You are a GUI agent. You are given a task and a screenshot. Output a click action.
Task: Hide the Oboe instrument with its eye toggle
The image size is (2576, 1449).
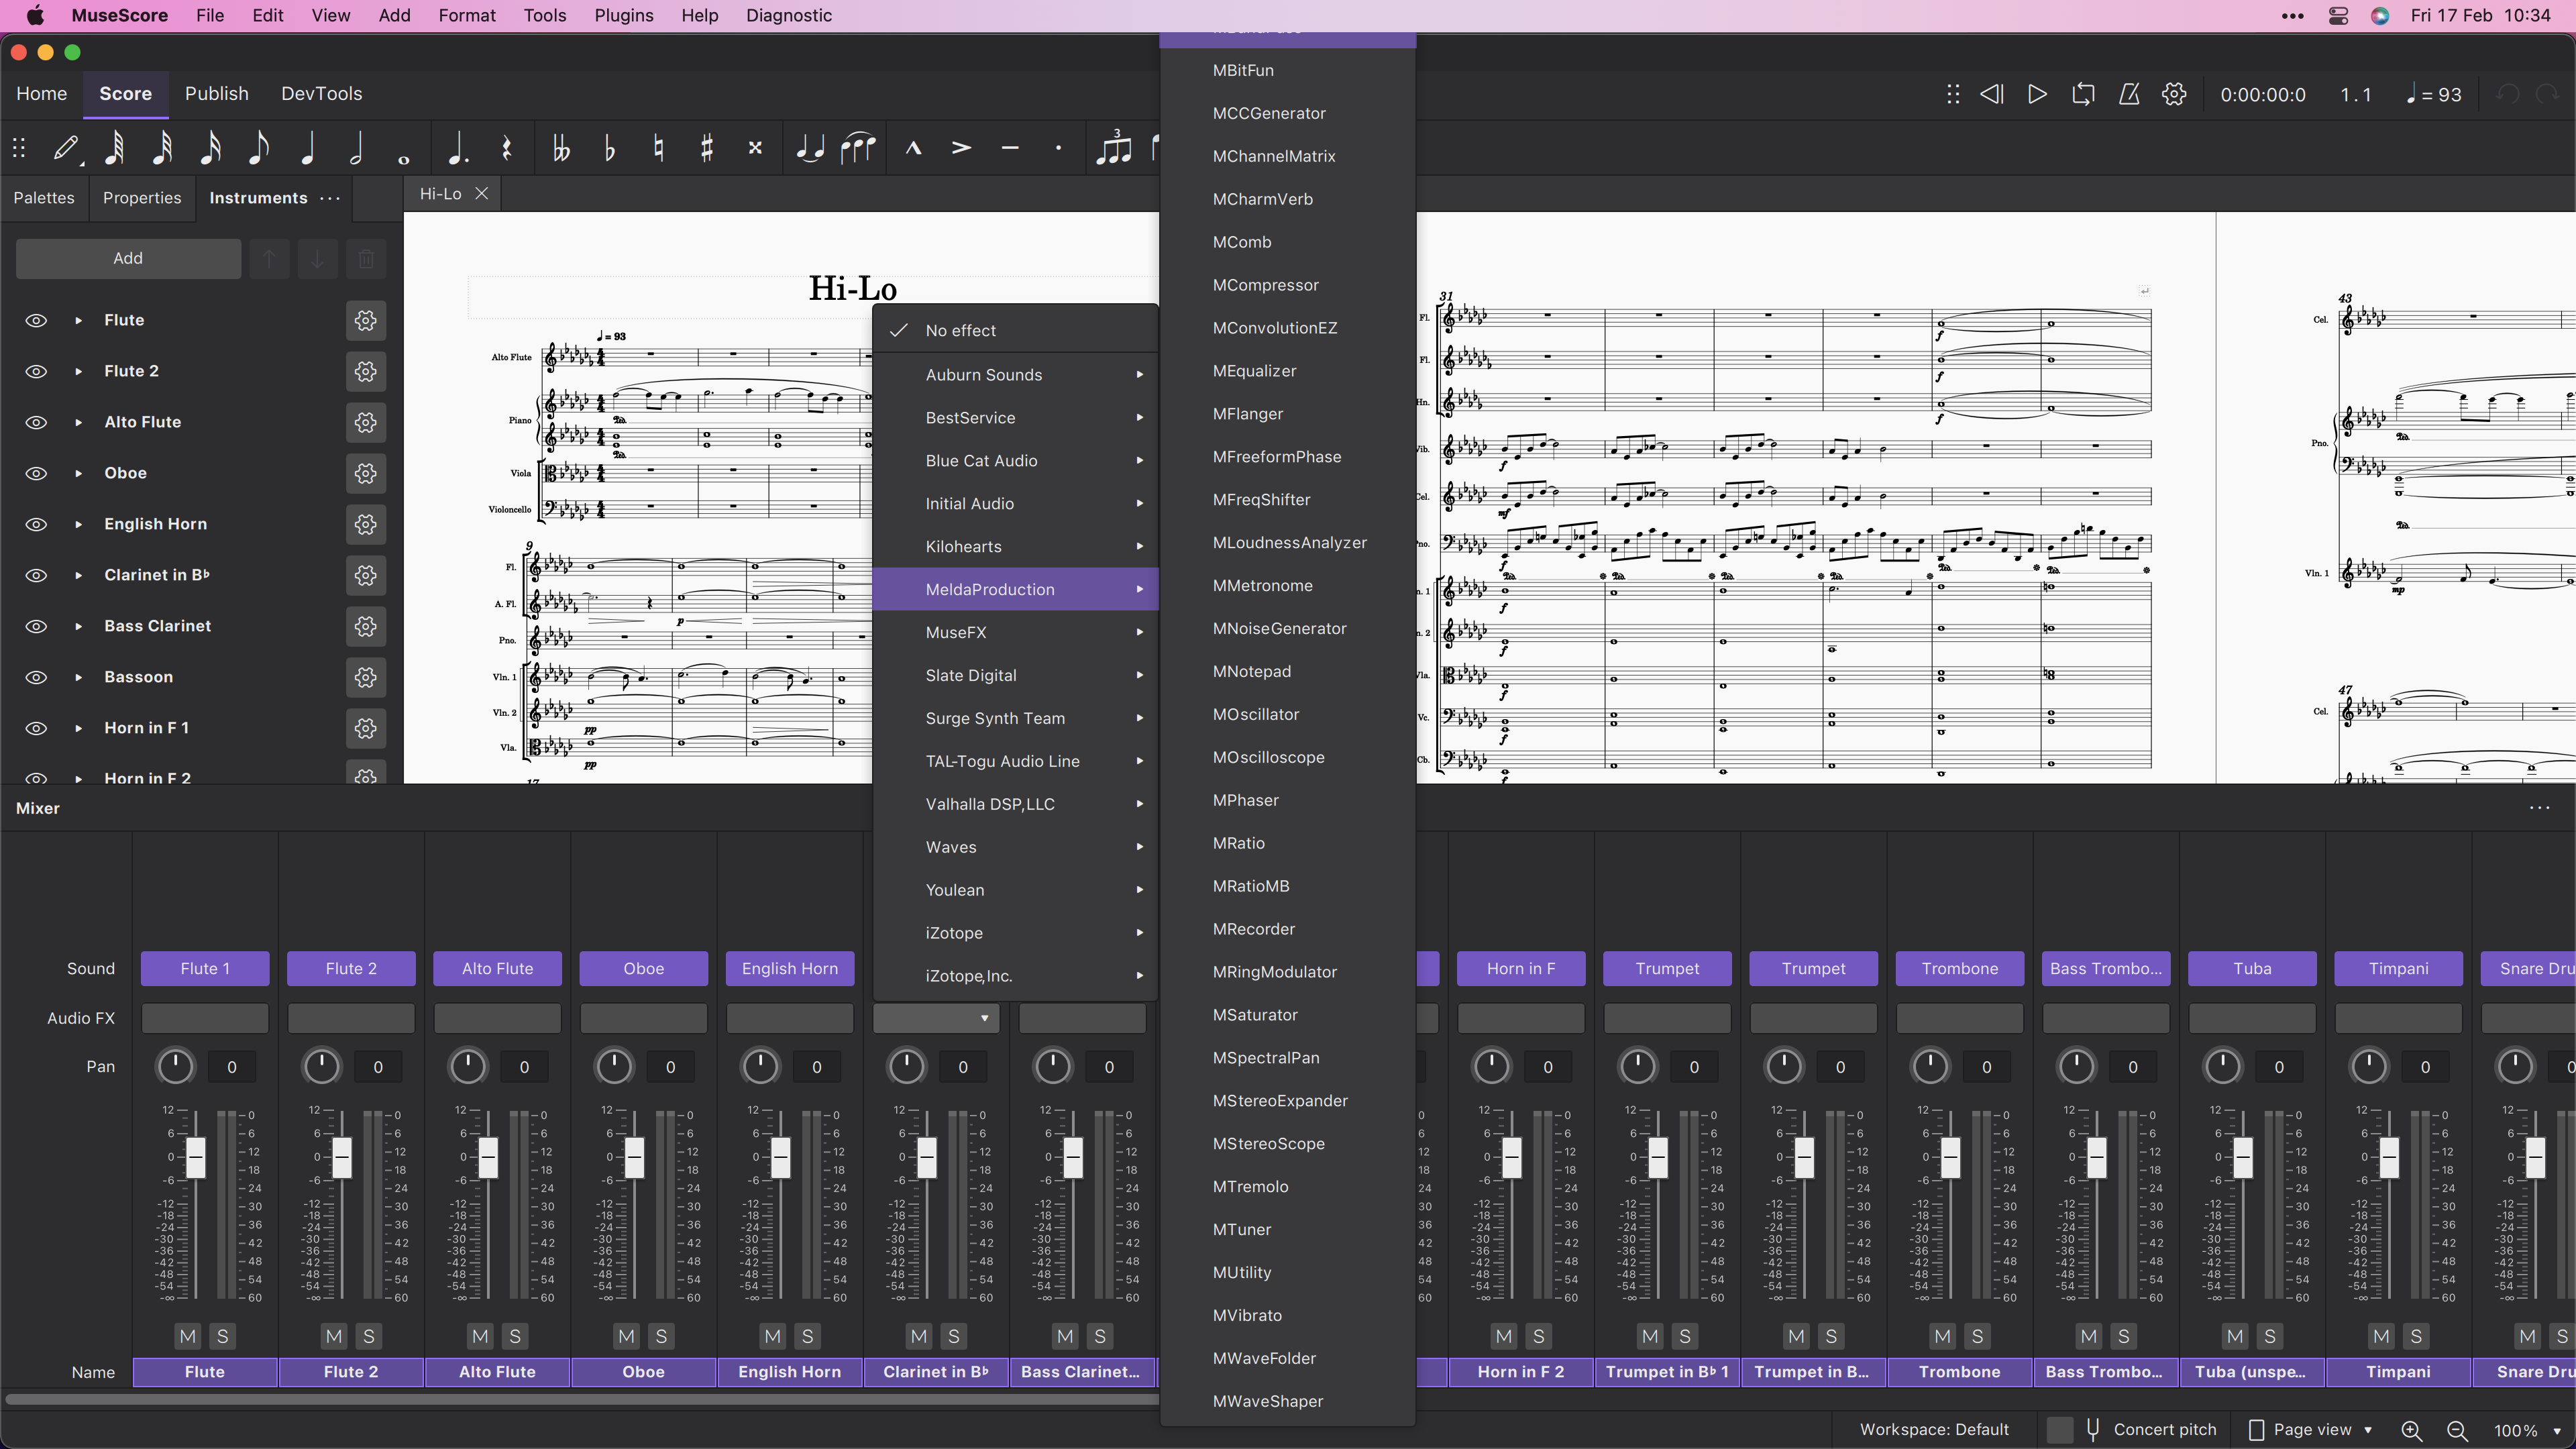pos(36,473)
